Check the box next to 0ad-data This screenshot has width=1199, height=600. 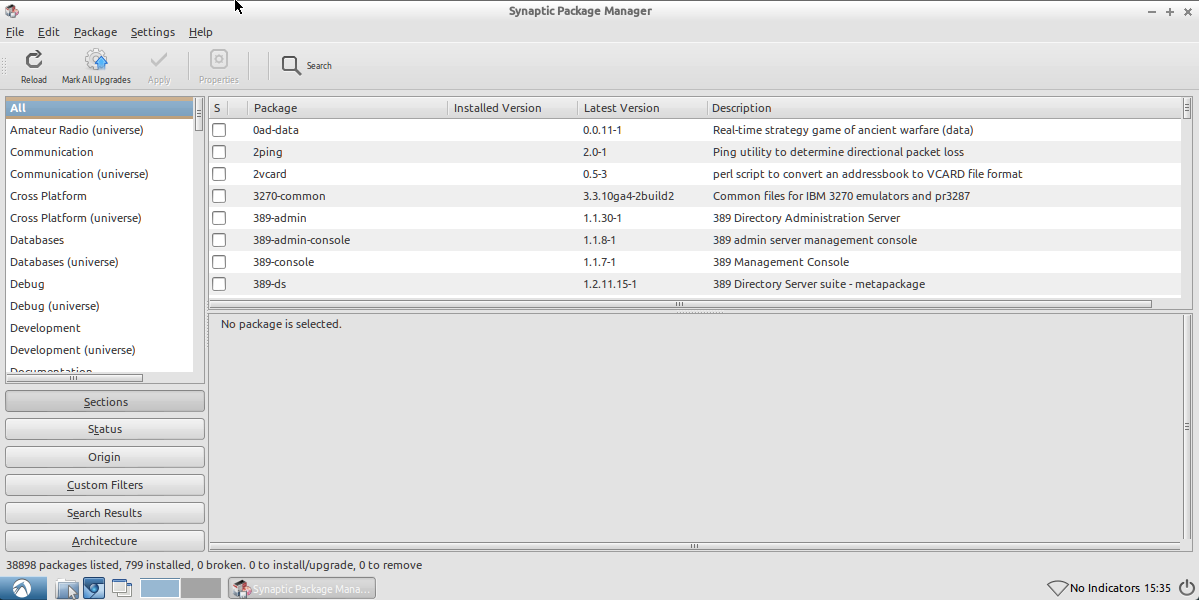(x=218, y=130)
